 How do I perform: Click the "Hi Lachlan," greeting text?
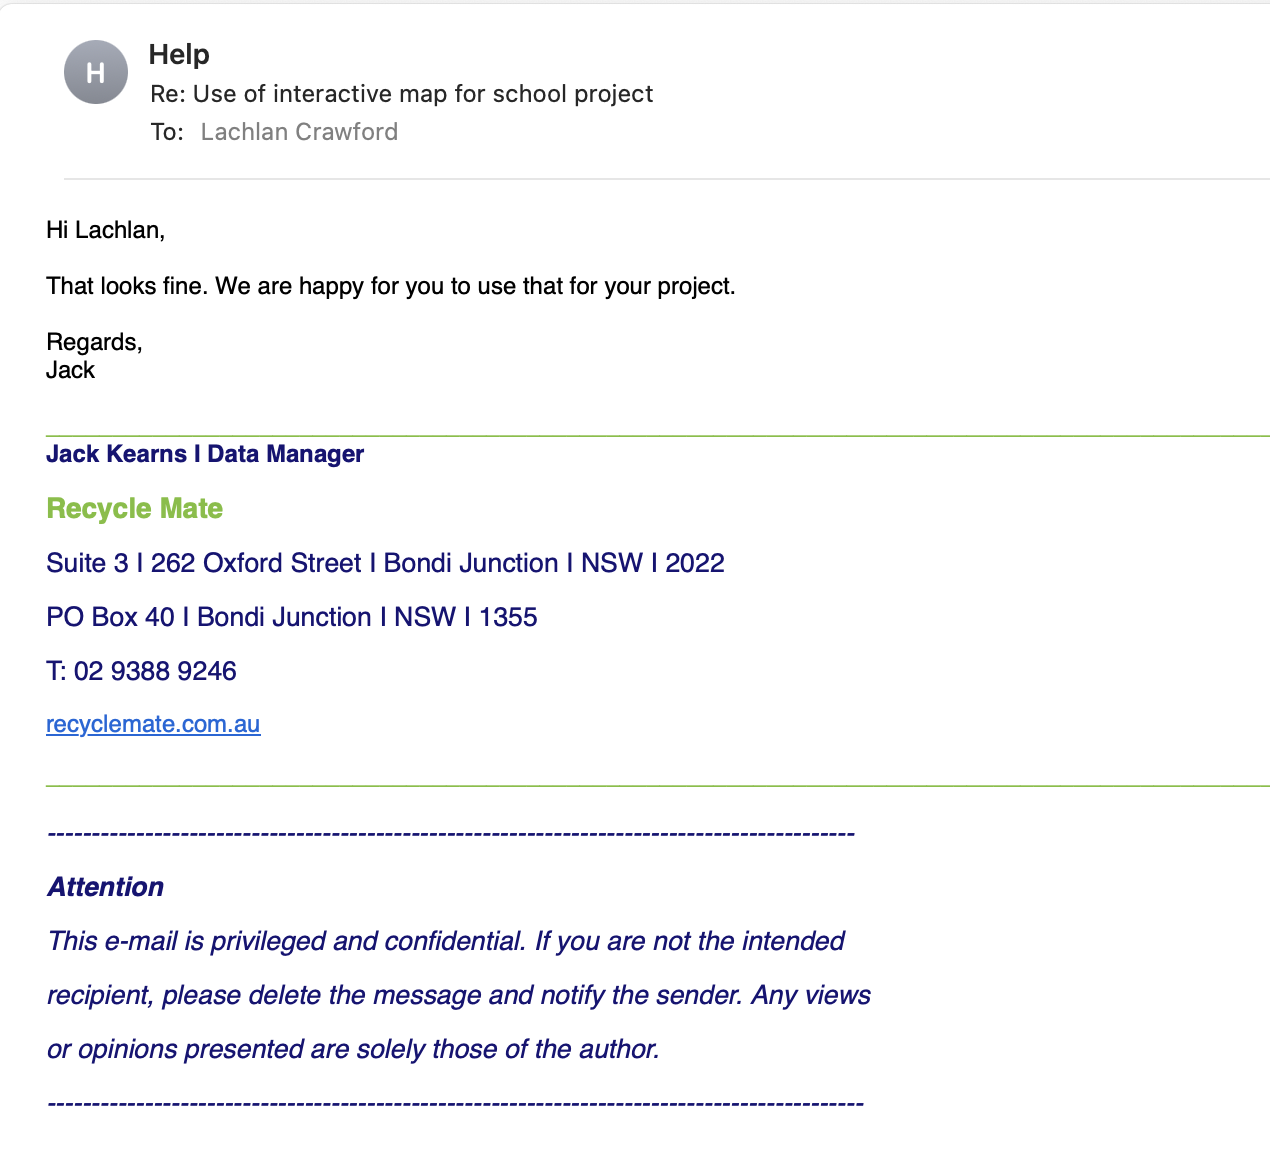click(105, 230)
